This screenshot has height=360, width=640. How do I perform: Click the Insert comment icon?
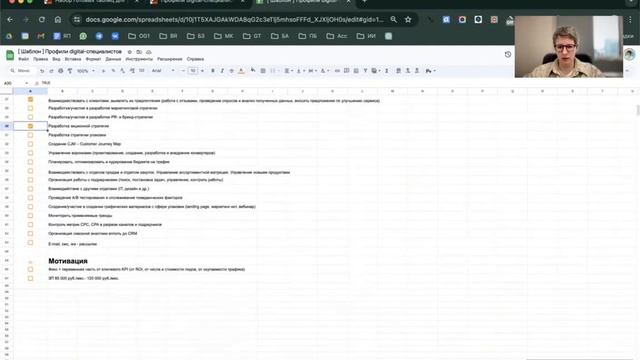tap(347, 71)
